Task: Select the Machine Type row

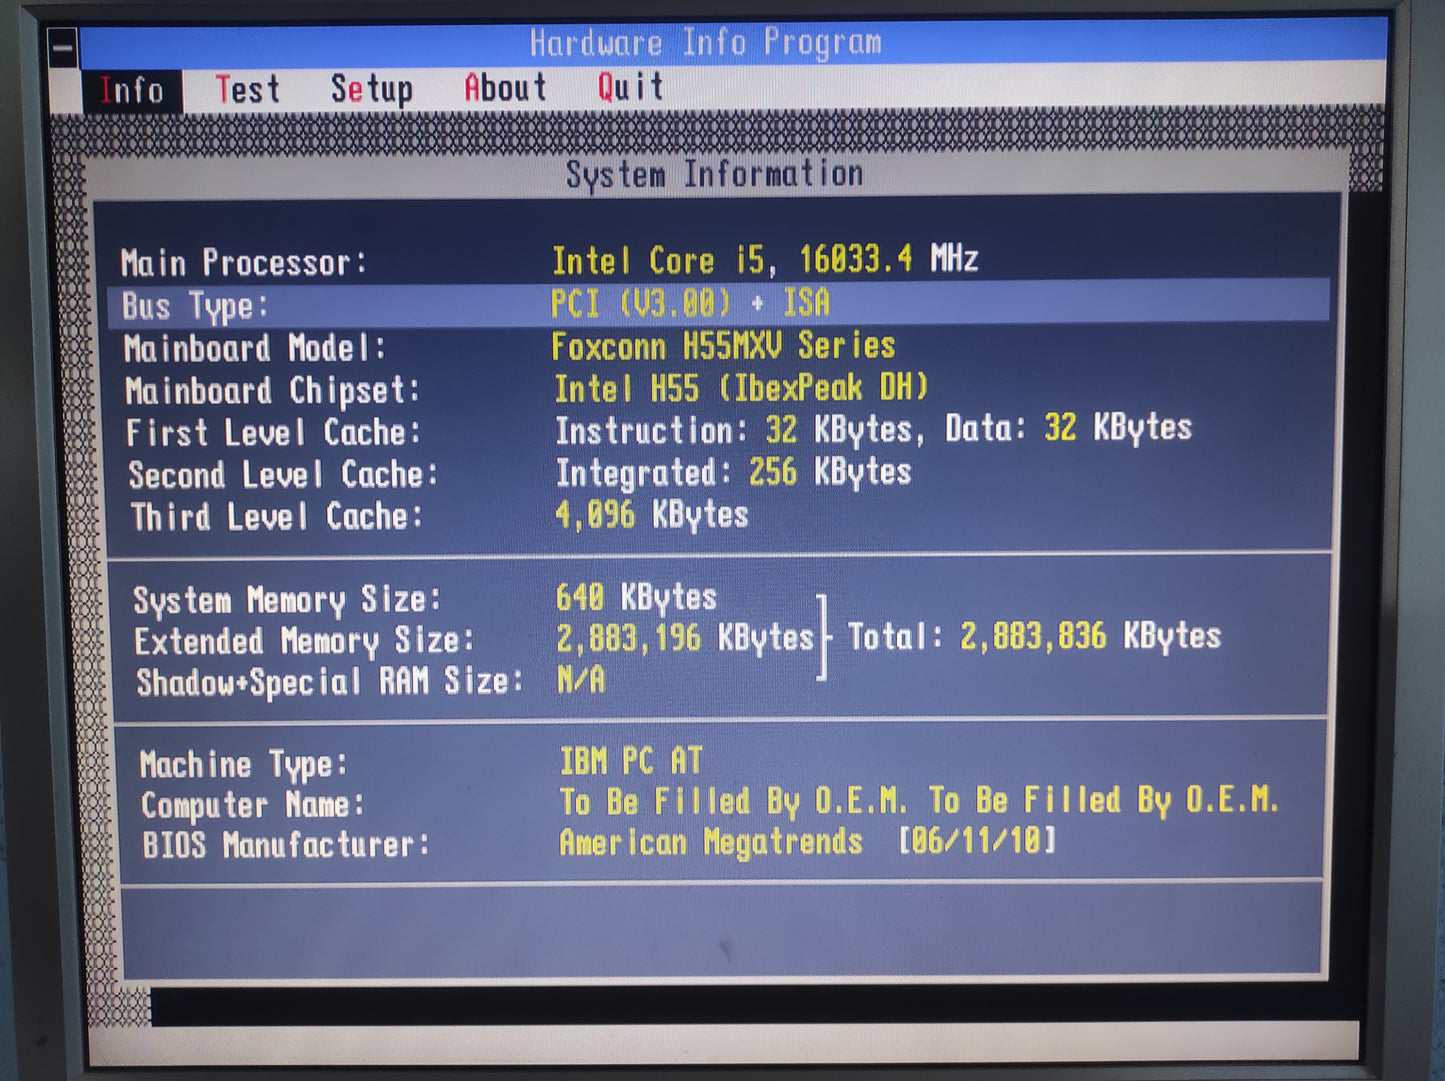Action: [x=243, y=765]
